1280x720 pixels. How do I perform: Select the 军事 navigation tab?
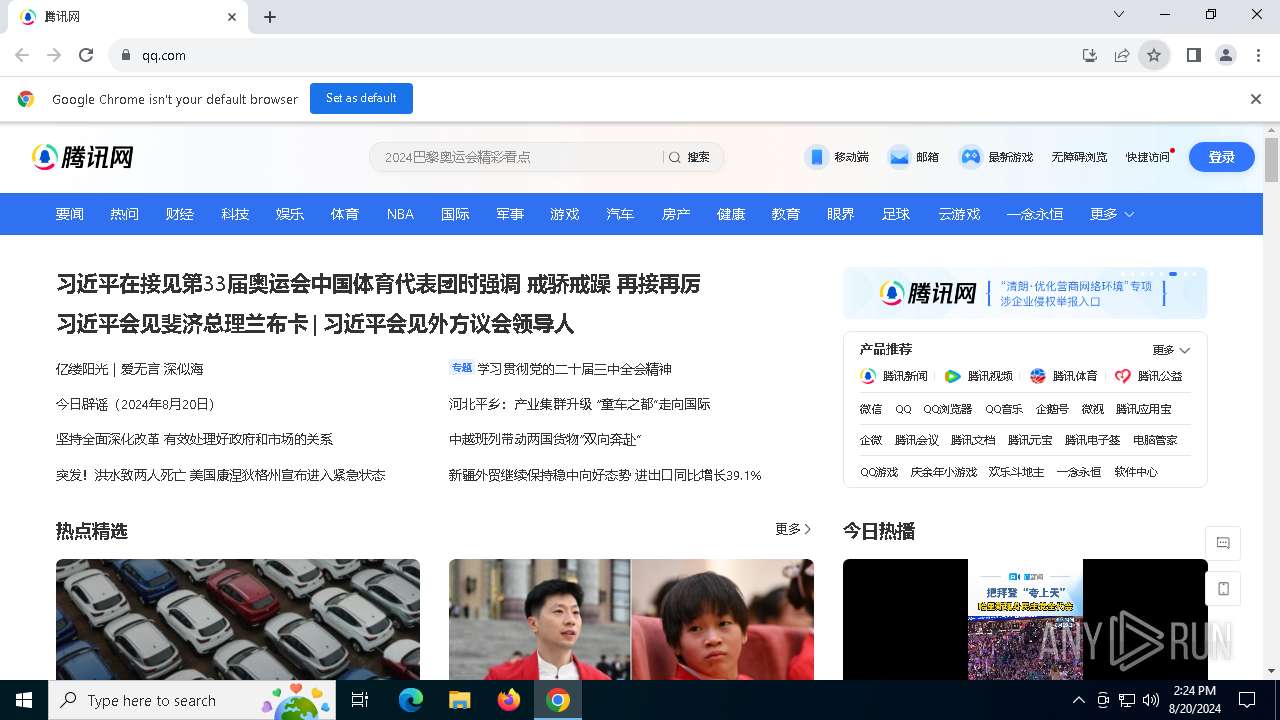510,214
